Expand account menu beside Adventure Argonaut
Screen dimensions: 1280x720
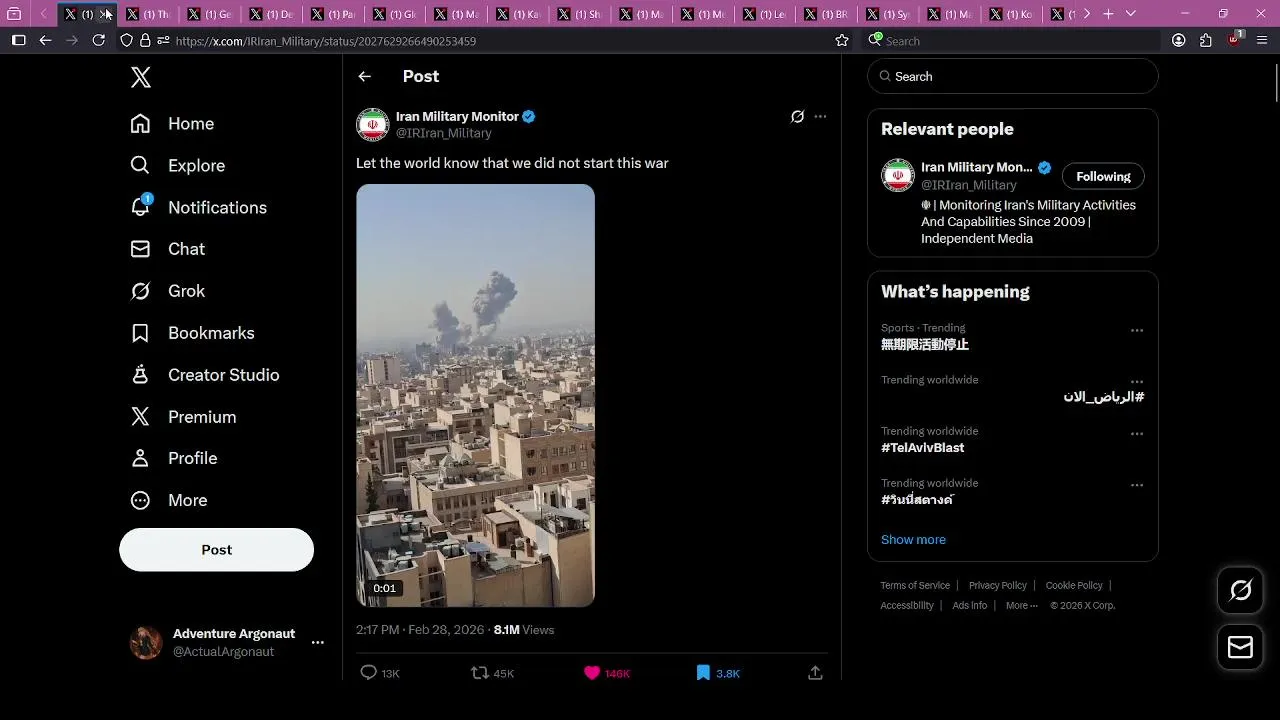317,642
